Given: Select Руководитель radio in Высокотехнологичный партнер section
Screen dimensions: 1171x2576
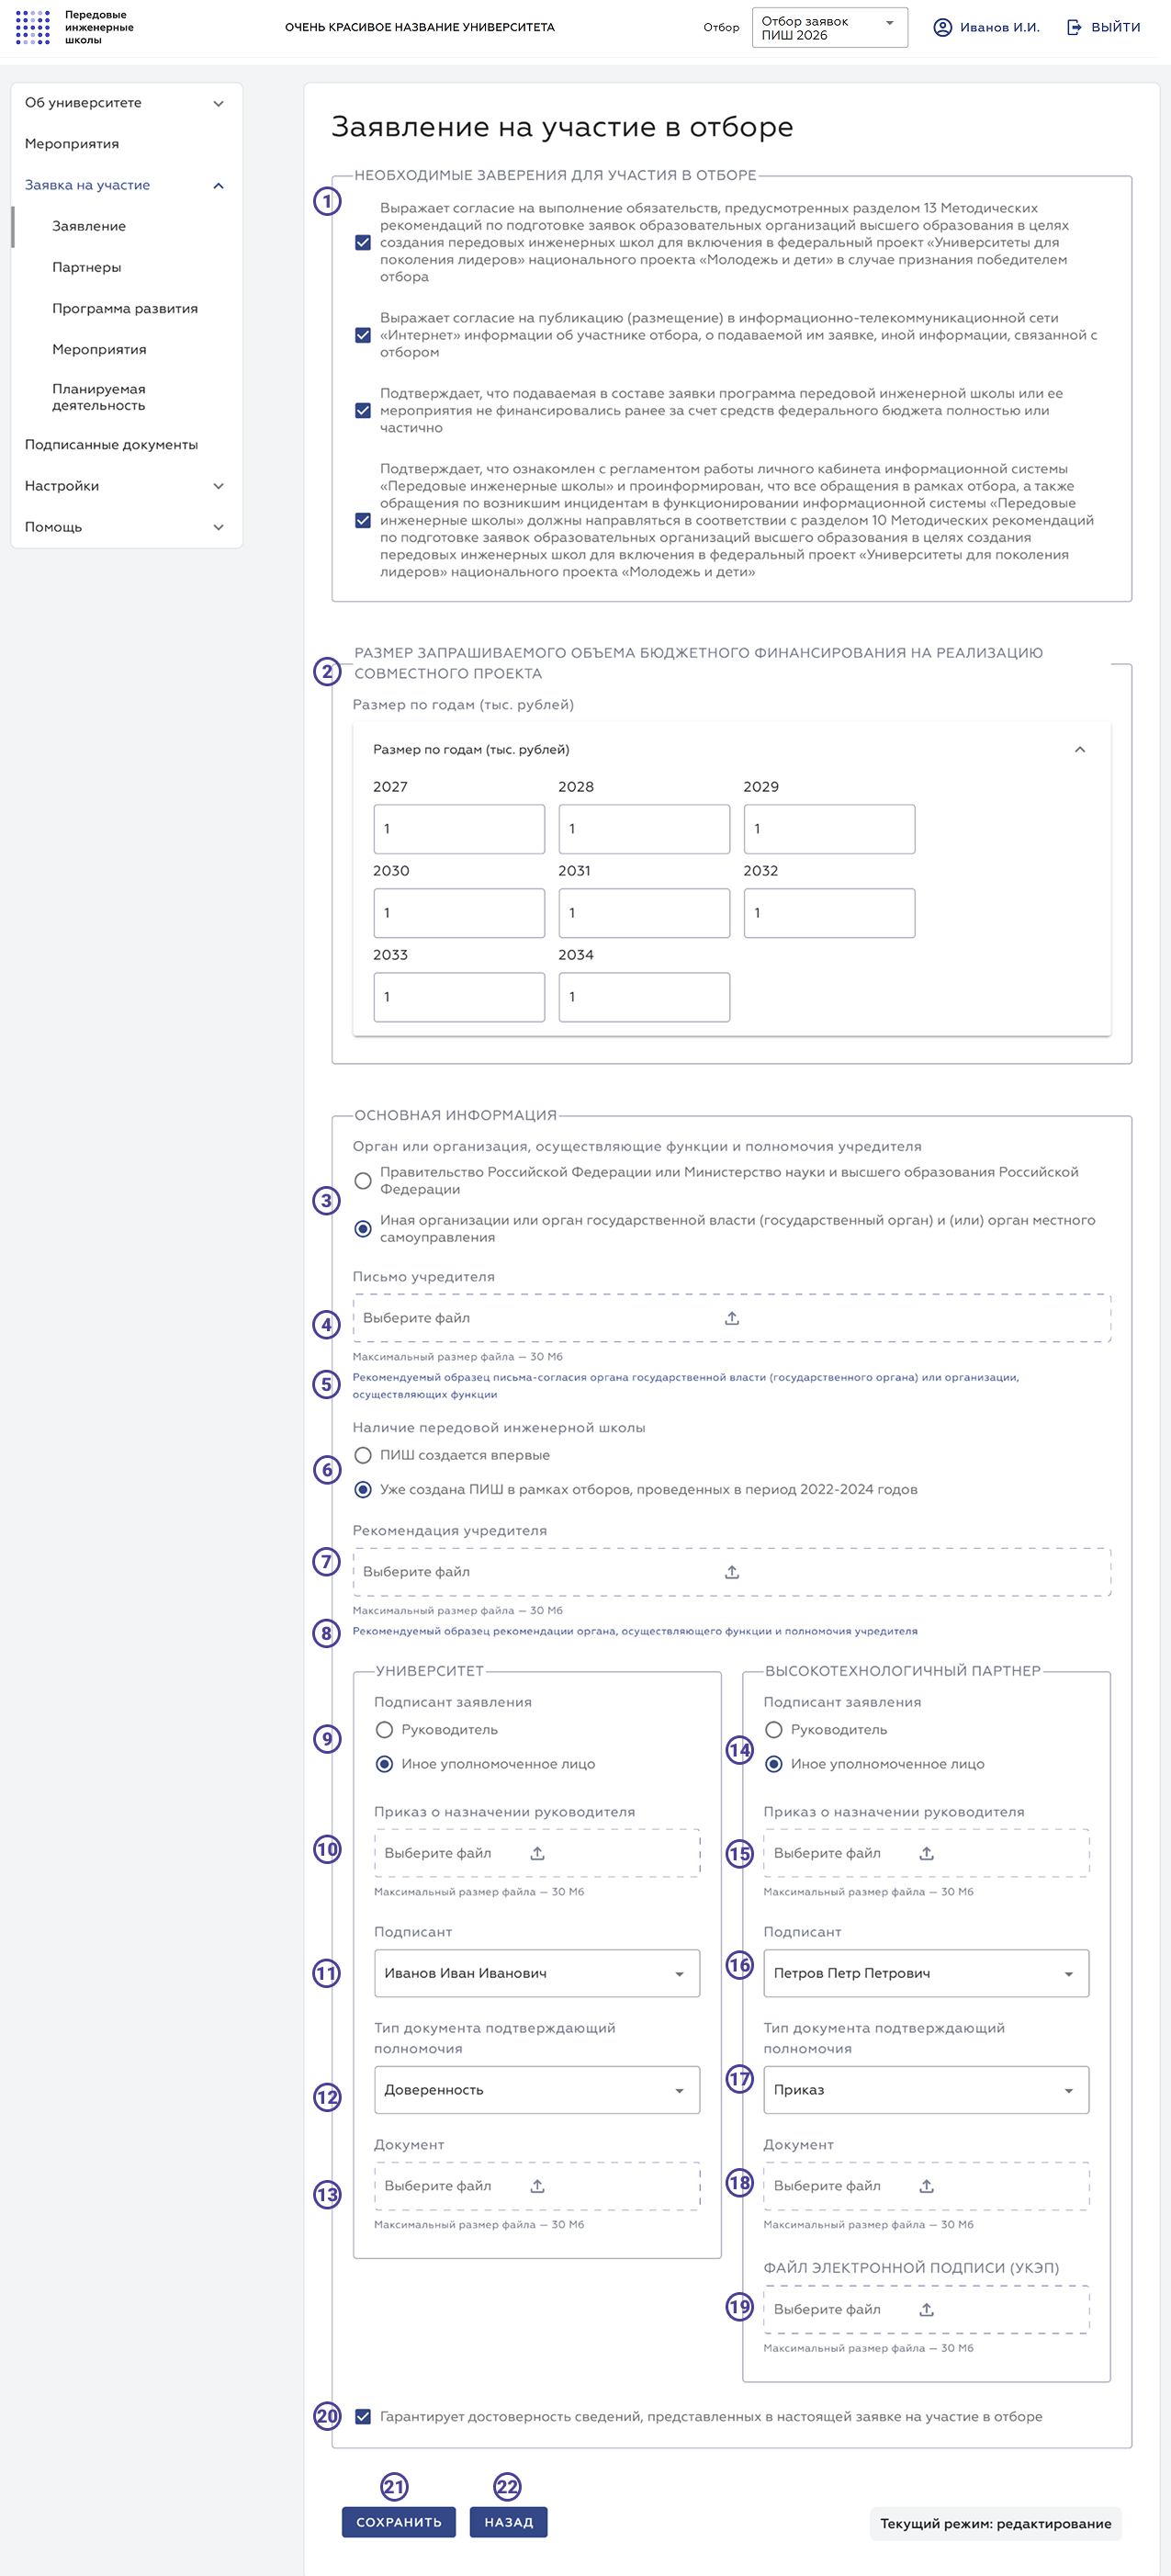Looking at the screenshot, I should tap(773, 1730).
